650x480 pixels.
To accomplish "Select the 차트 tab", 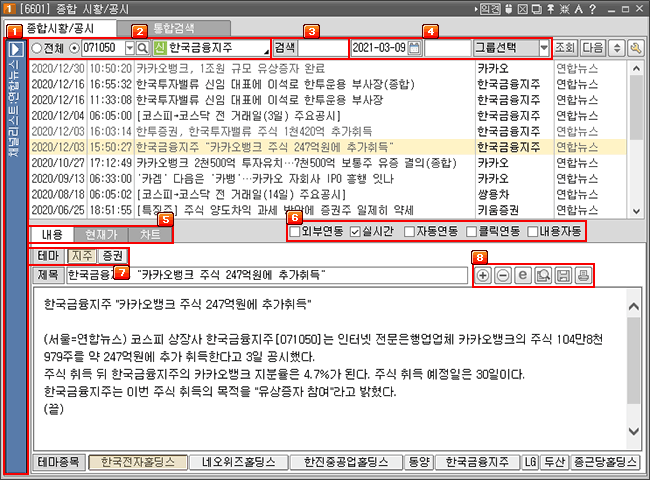I will click(150, 235).
